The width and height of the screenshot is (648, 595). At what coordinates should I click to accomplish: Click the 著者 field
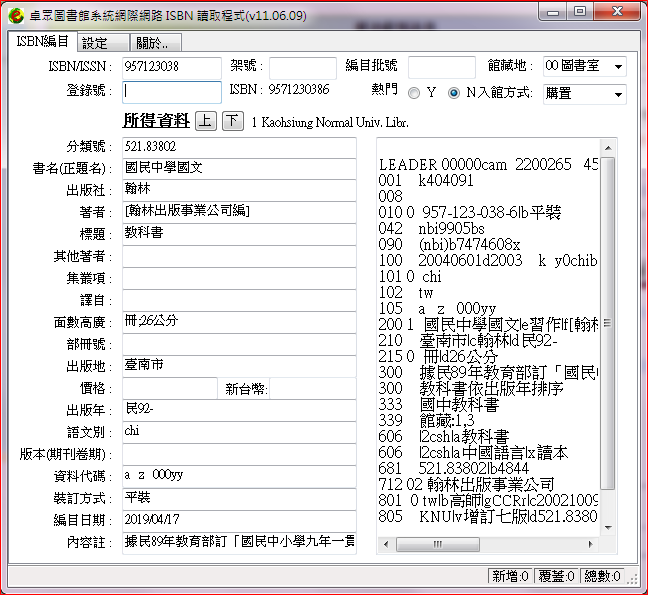tap(239, 212)
